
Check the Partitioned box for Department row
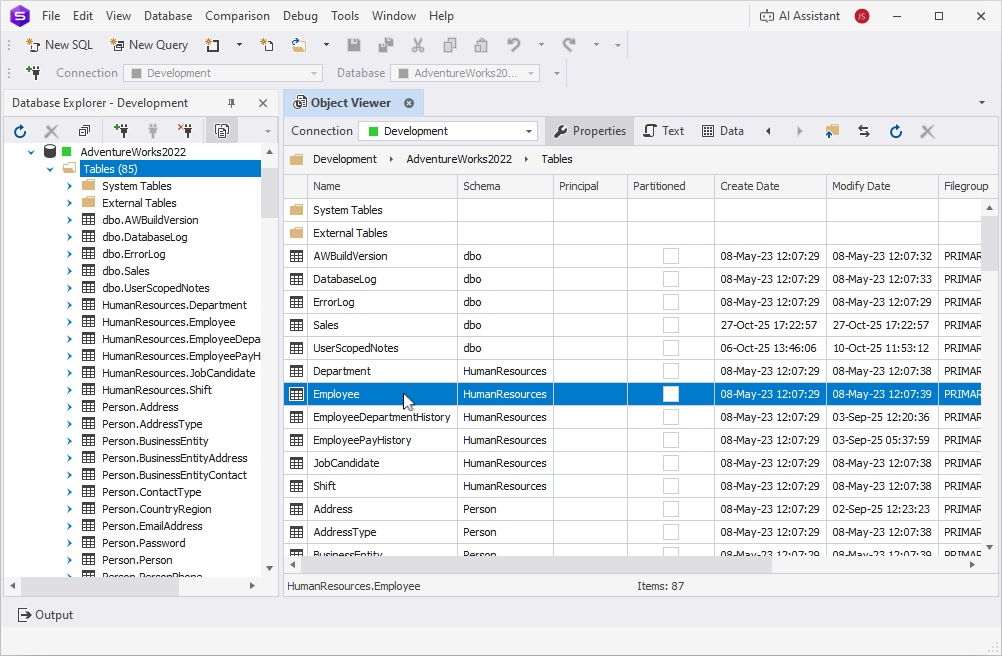point(670,370)
